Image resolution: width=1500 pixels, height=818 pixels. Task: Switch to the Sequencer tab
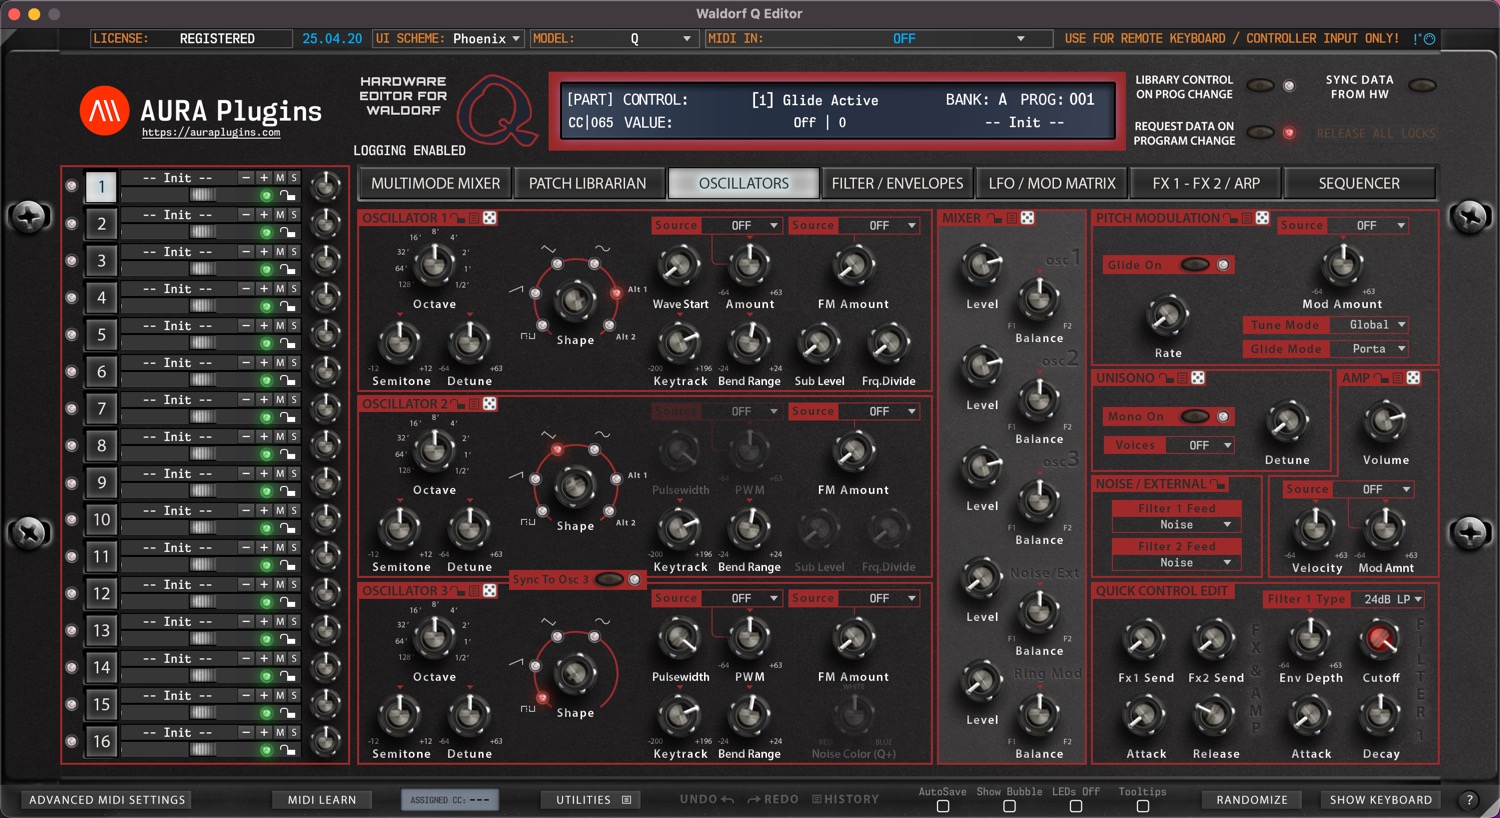tap(1359, 183)
